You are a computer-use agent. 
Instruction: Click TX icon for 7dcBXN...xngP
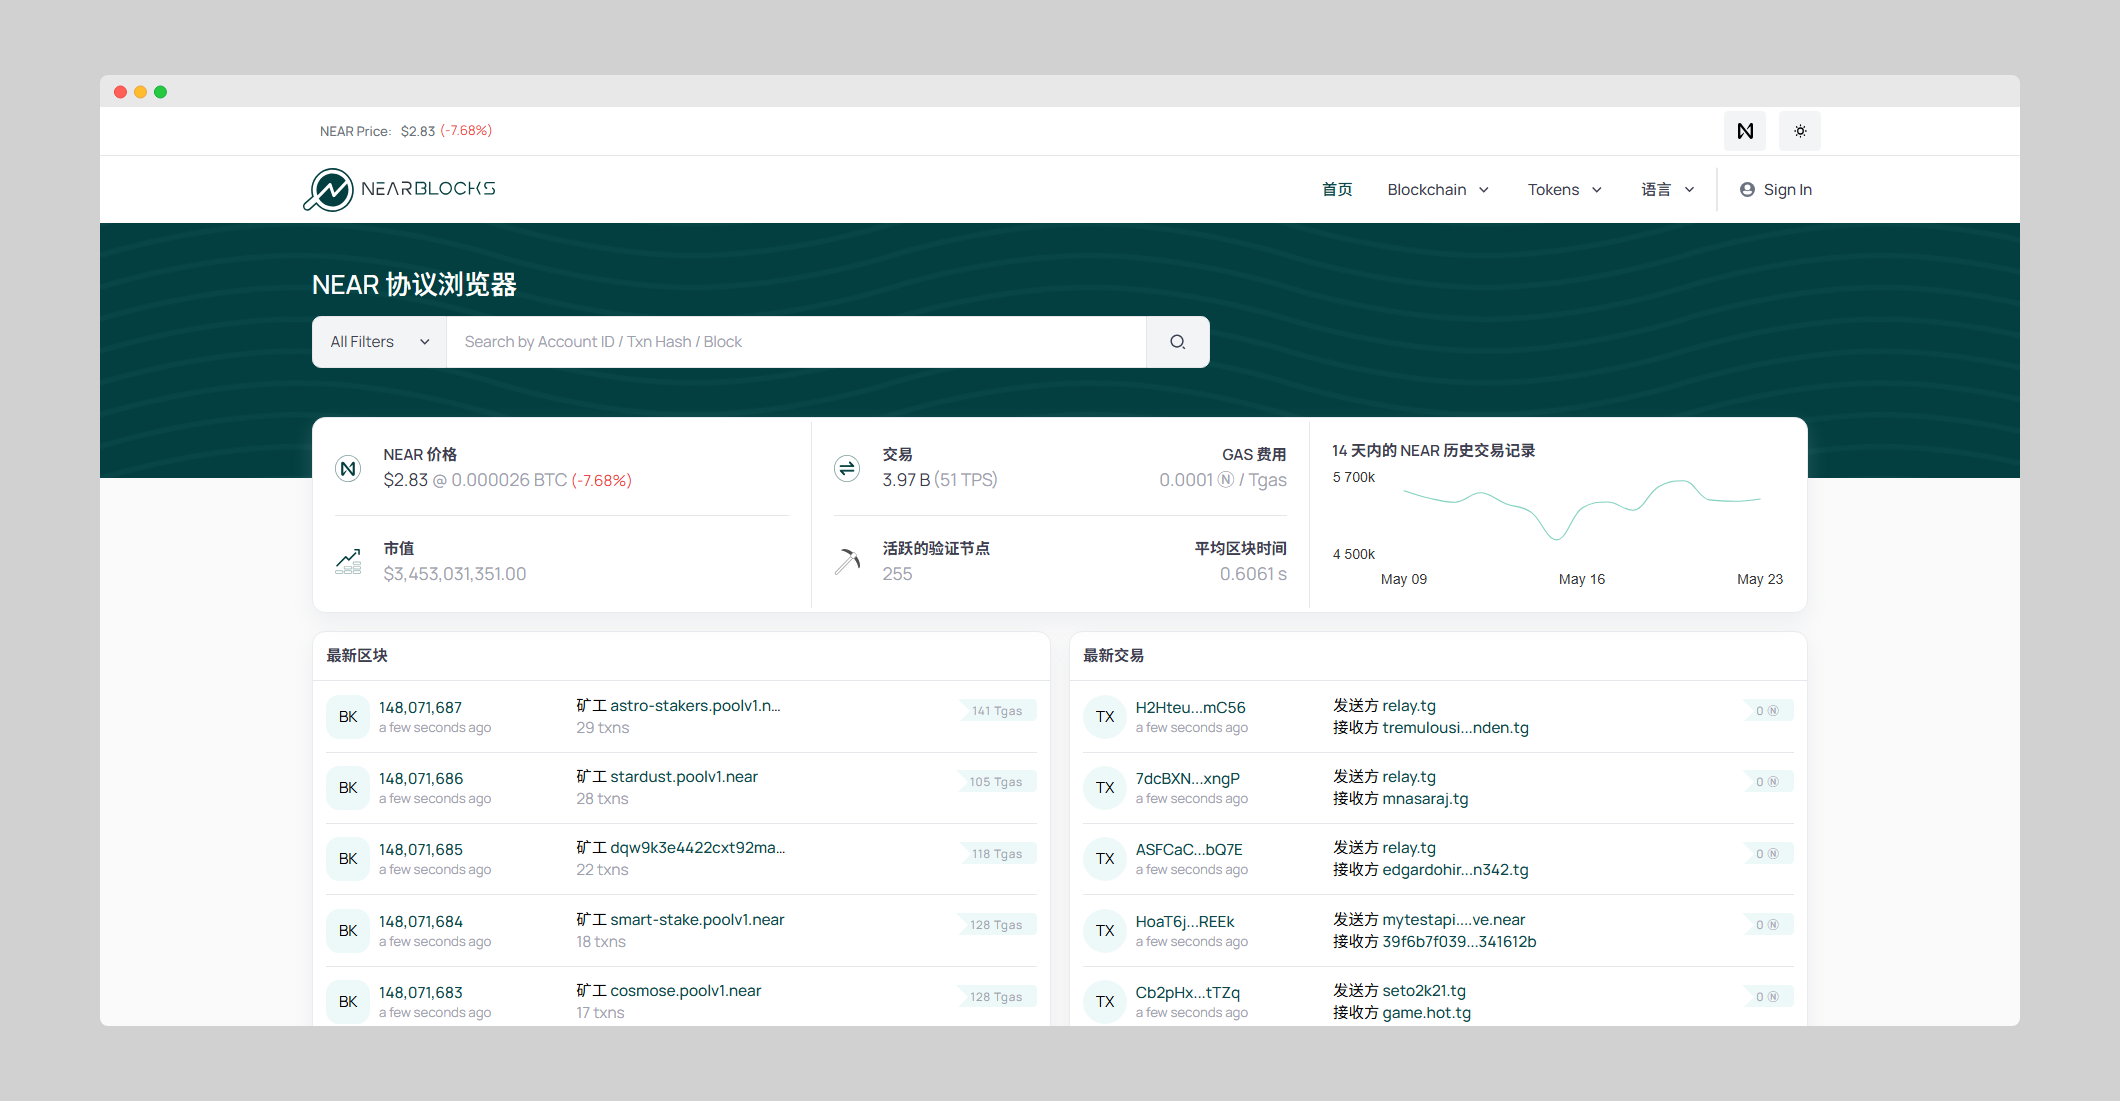point(1105,788)
